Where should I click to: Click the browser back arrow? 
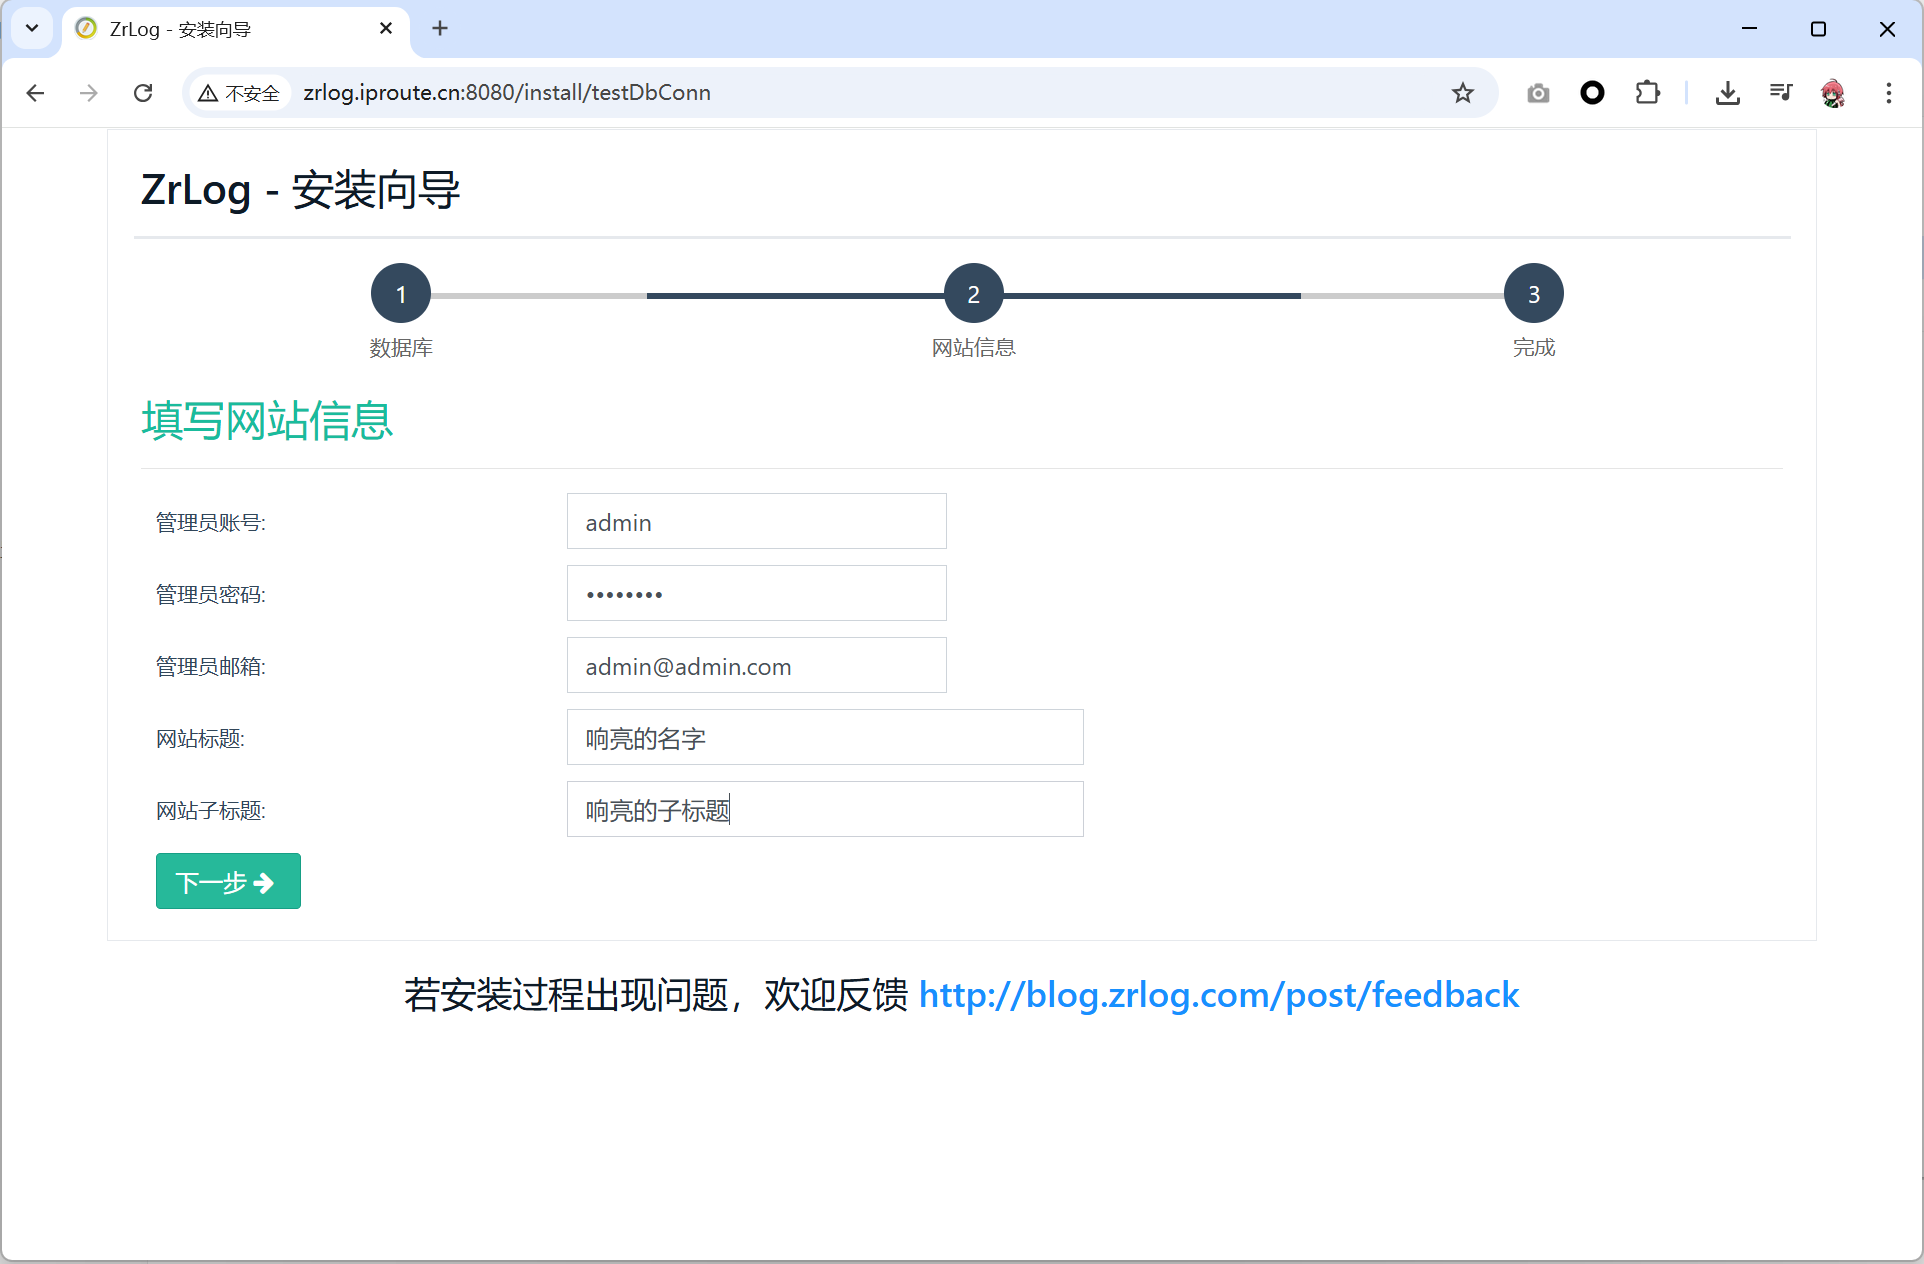36,93
